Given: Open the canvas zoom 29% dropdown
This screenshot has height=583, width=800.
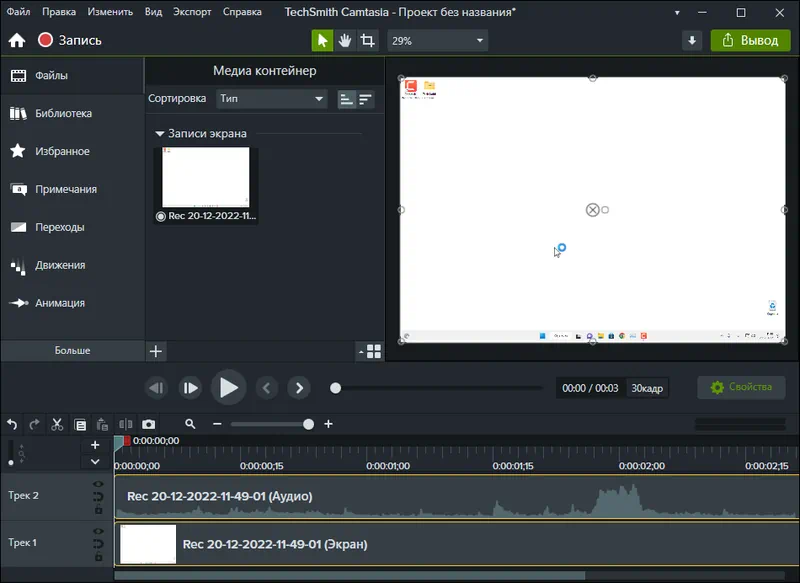Looking at the screenshot, I should [437, 41].
